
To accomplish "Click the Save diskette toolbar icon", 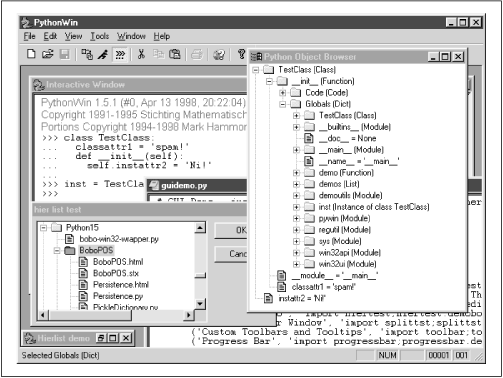I will click(x=64, y=54).
